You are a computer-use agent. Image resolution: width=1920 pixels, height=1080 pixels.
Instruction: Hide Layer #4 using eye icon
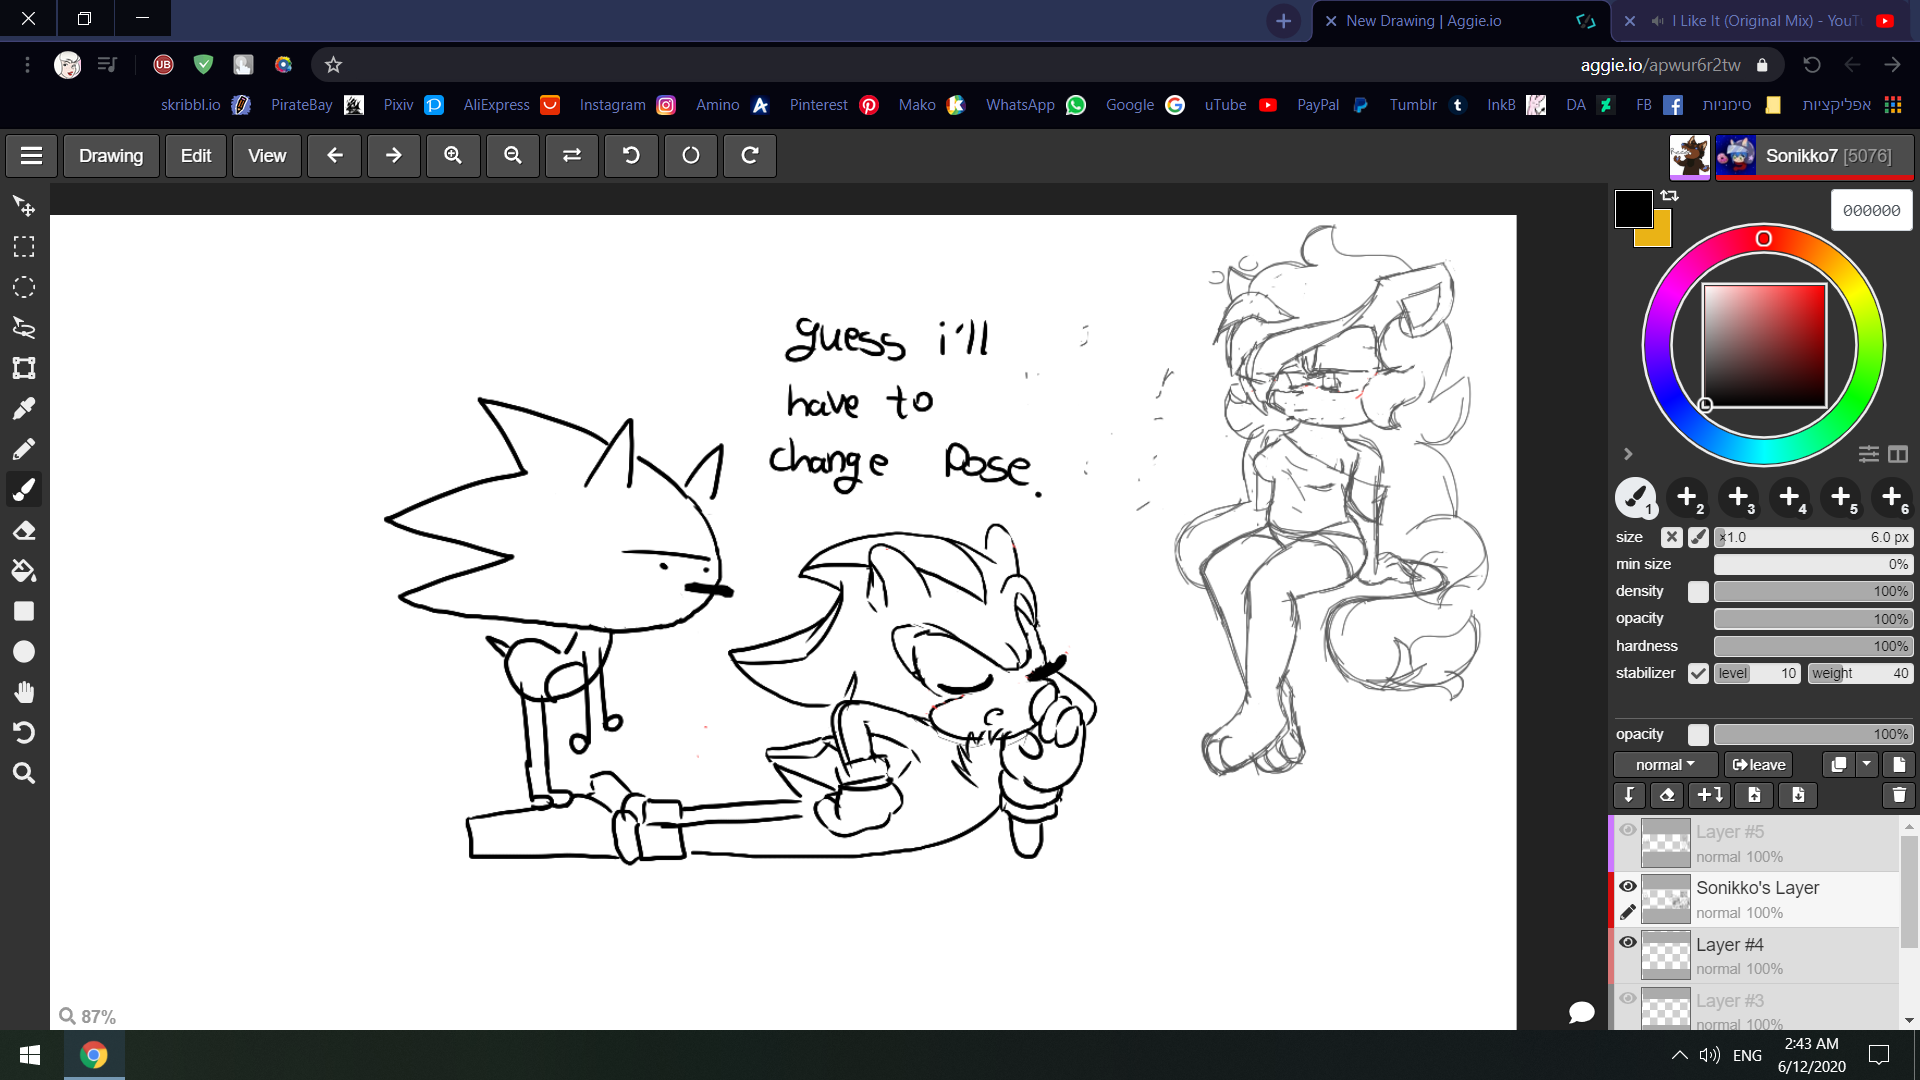(x=1628, y=943)
